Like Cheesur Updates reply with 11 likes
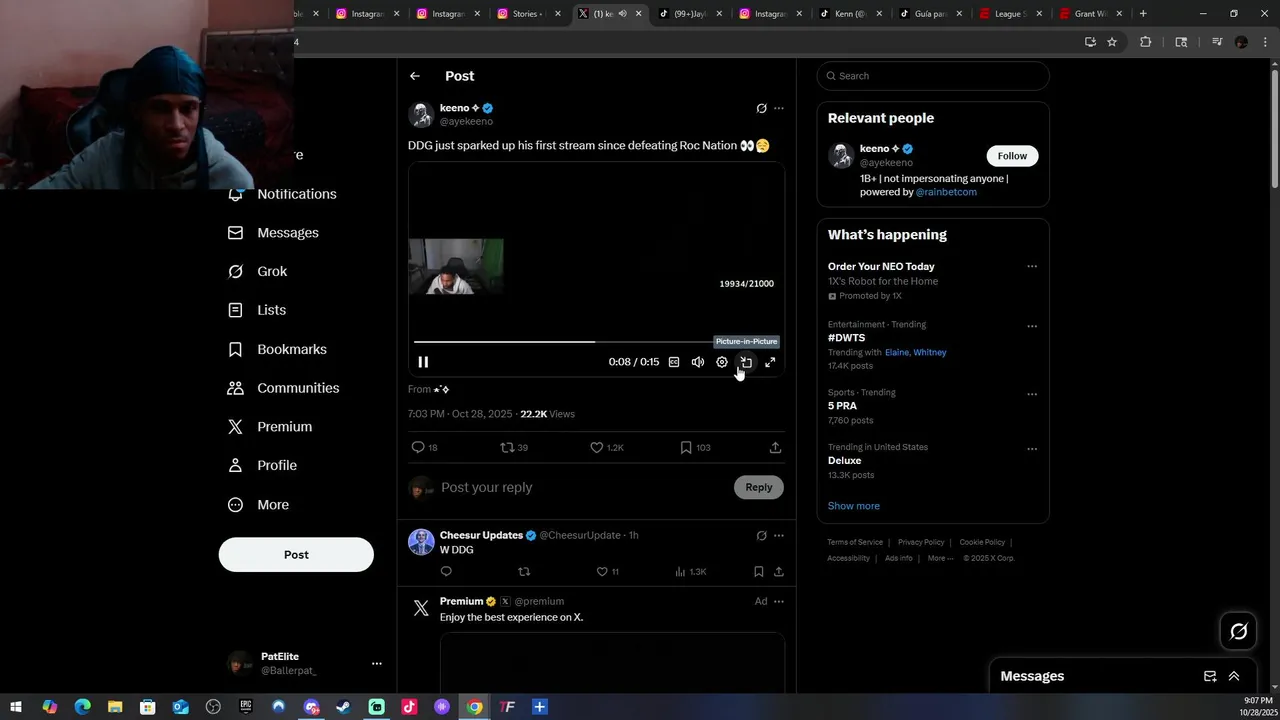 (x=607, y=572)
